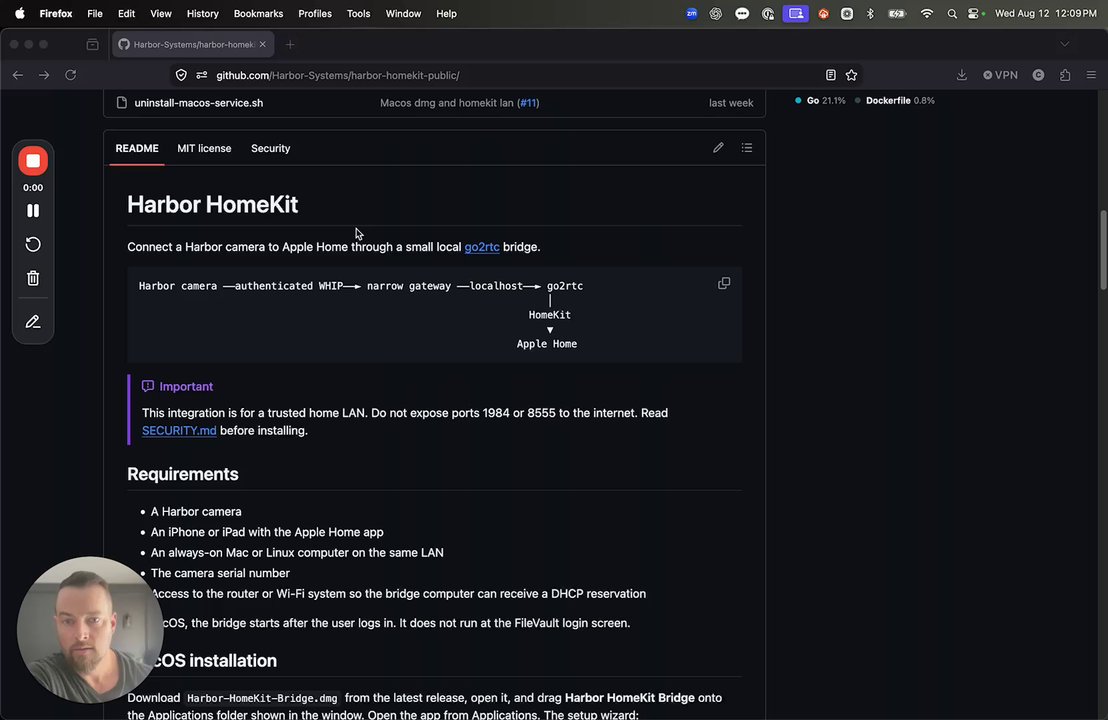Click the Harbor HomeKit heading

click(213, 205)
